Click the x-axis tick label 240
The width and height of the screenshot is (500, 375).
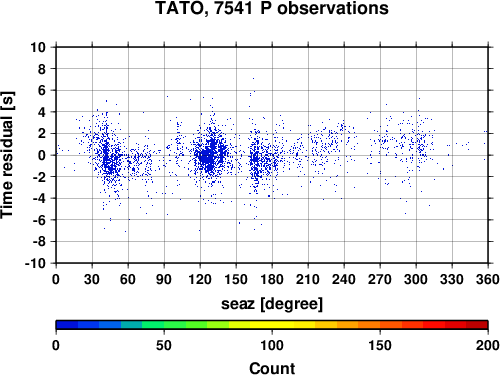tap(344, 279)
